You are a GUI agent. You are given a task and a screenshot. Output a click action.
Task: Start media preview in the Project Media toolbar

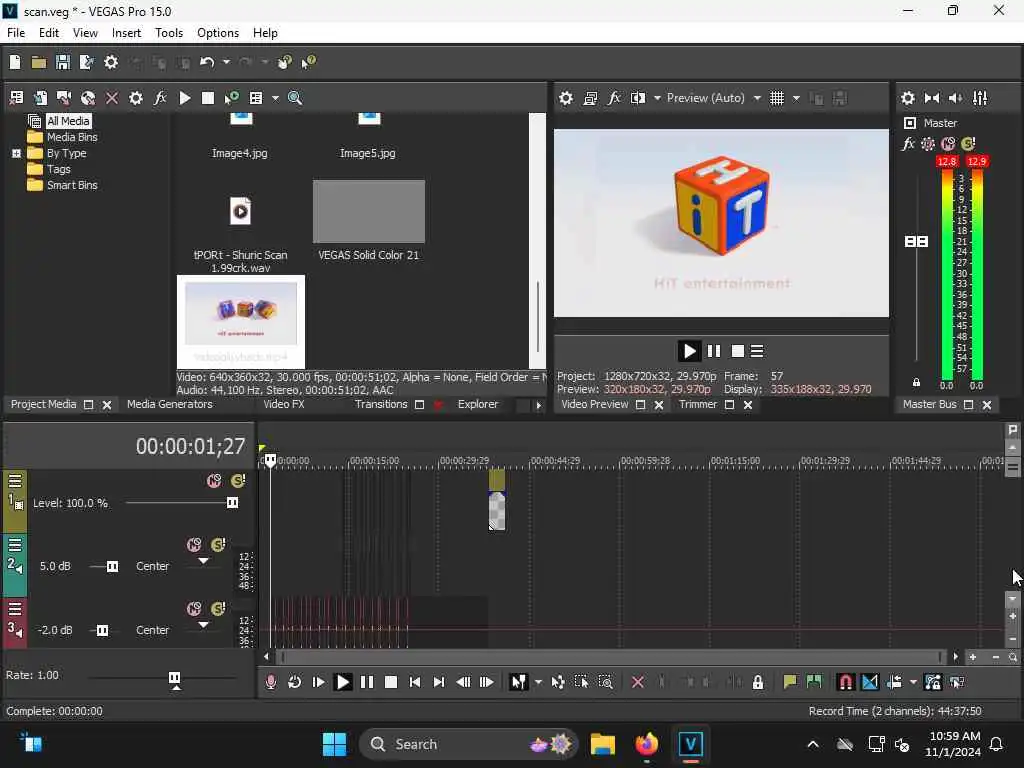pos(185,98)
